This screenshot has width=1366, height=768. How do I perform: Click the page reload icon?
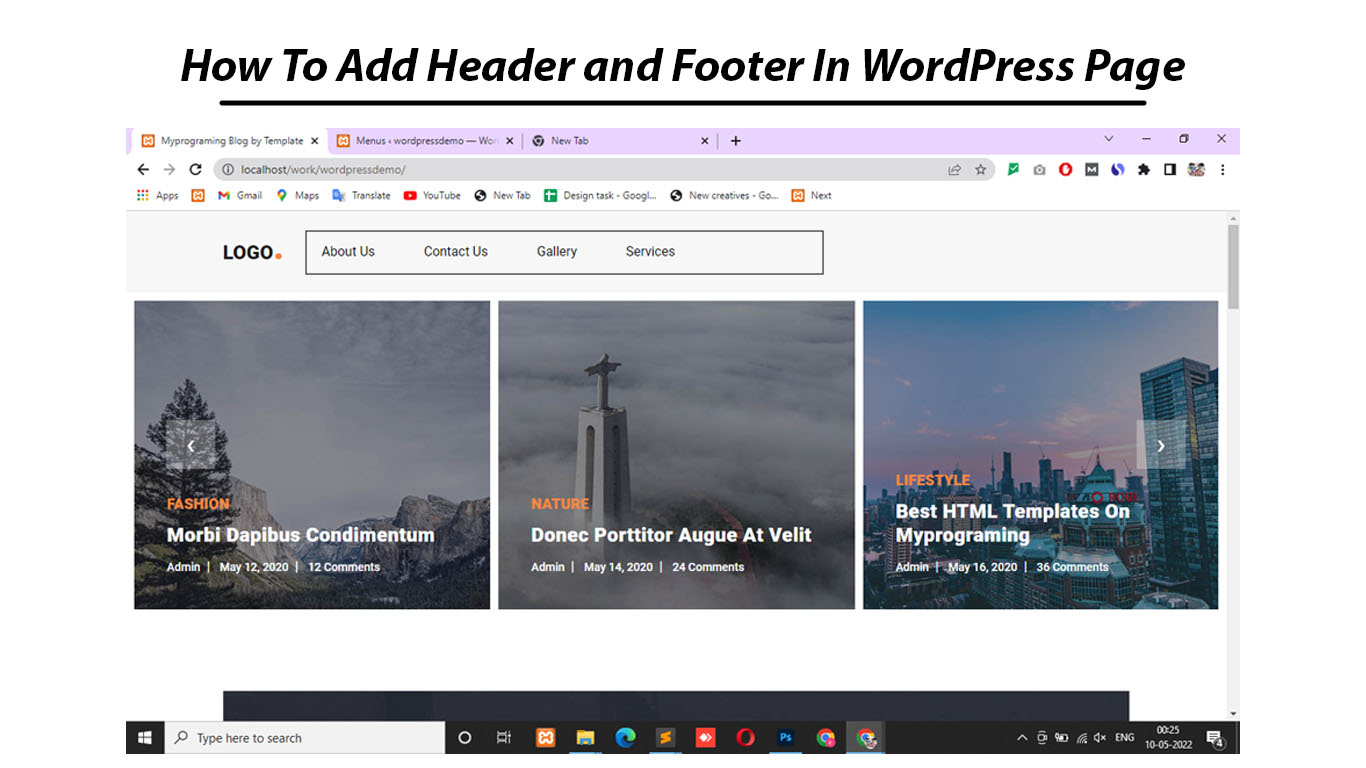pyautogui.click(x=195, y=169)
